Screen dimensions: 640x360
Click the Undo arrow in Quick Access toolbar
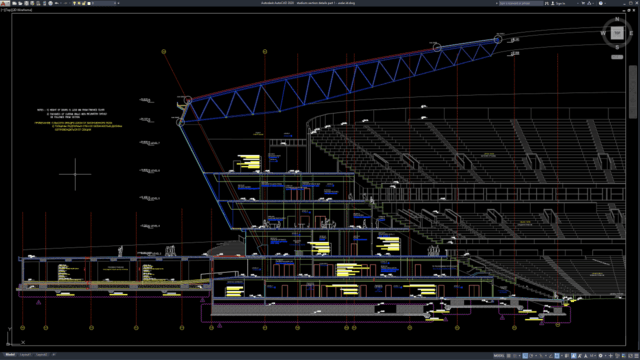tap(56, 3)
